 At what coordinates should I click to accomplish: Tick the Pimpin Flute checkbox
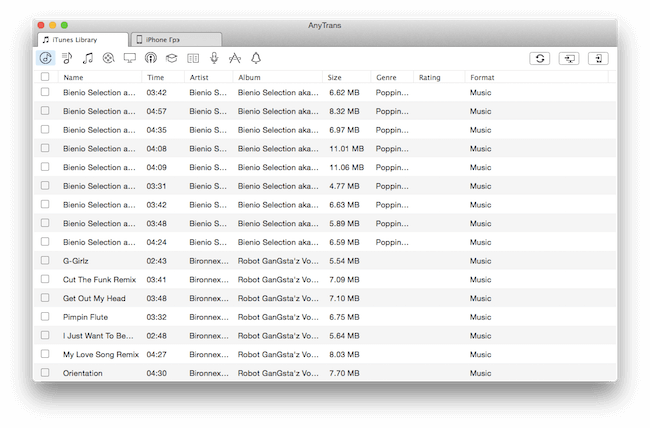click(x=45, y=317)
